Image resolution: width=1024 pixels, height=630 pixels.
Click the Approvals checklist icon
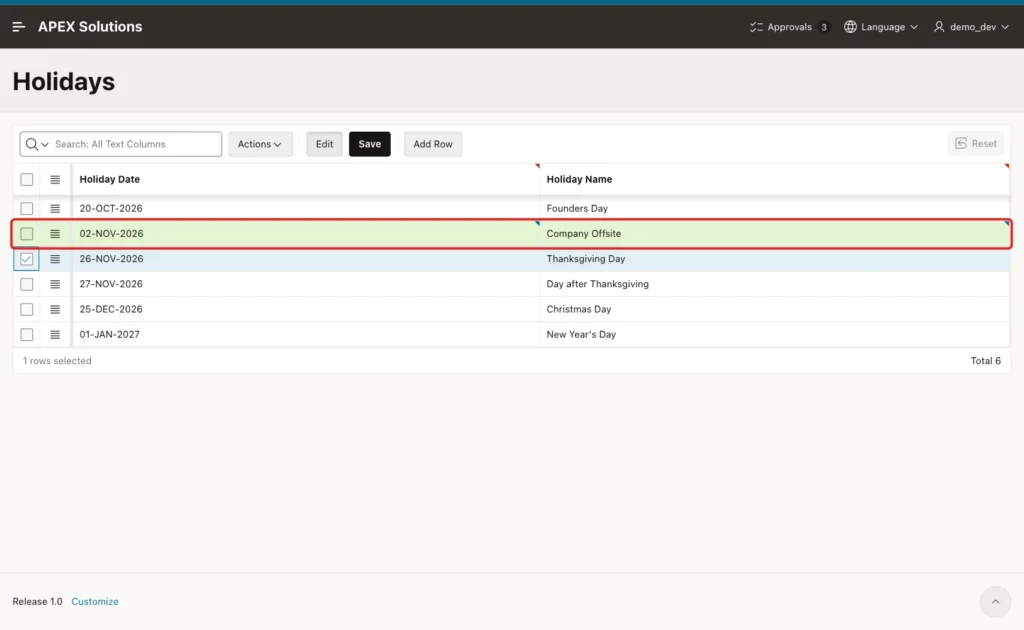pos(756,27)
